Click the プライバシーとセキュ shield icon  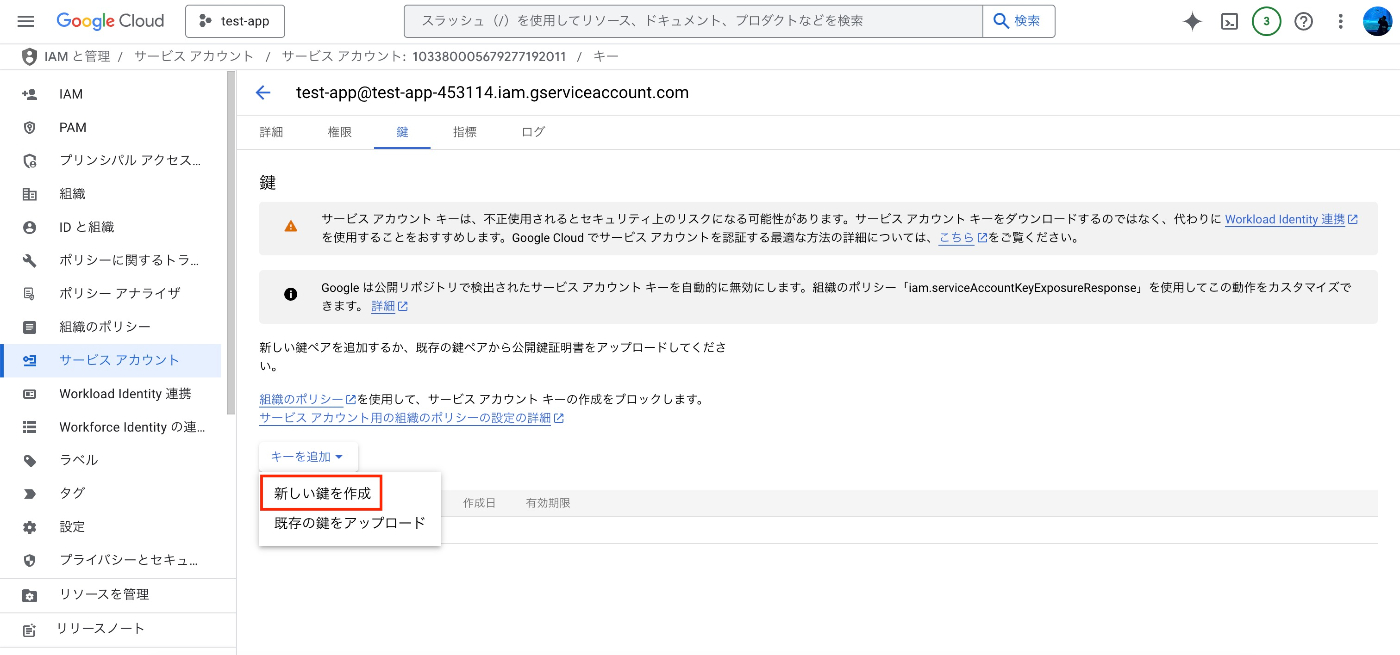29,560
